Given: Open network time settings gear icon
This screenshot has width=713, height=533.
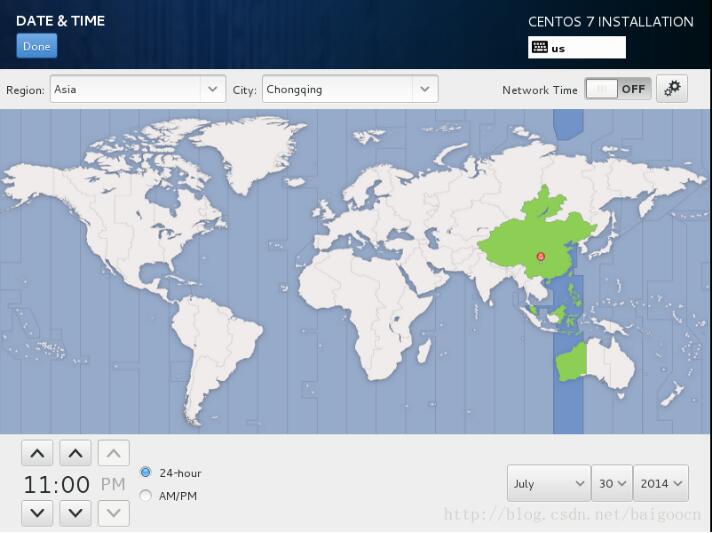Looking at the screenshot, I should [x=672, y=89].
